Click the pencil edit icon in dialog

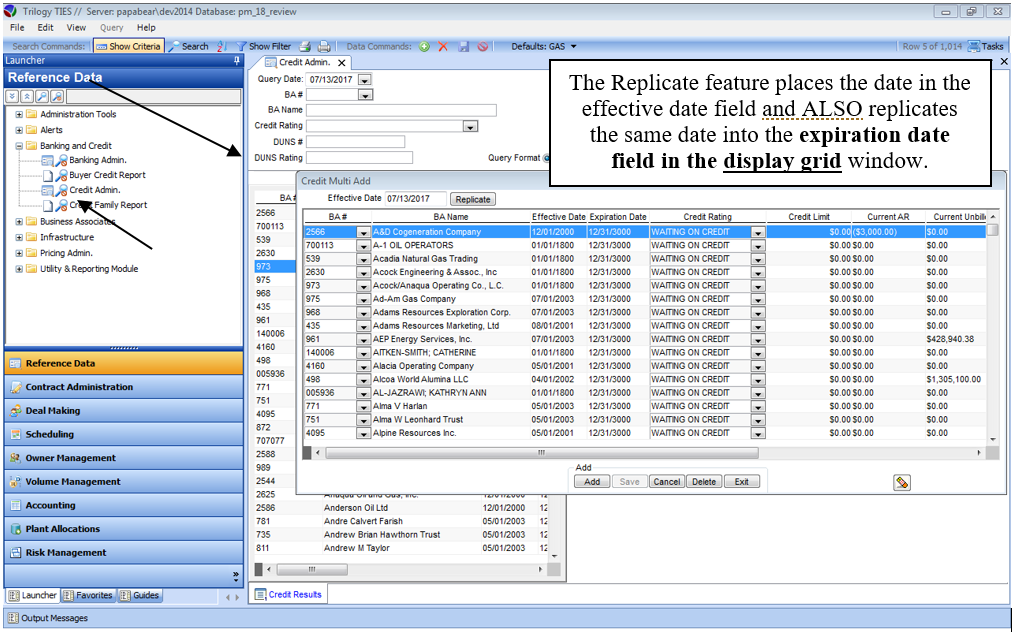(x=902, y=482)
